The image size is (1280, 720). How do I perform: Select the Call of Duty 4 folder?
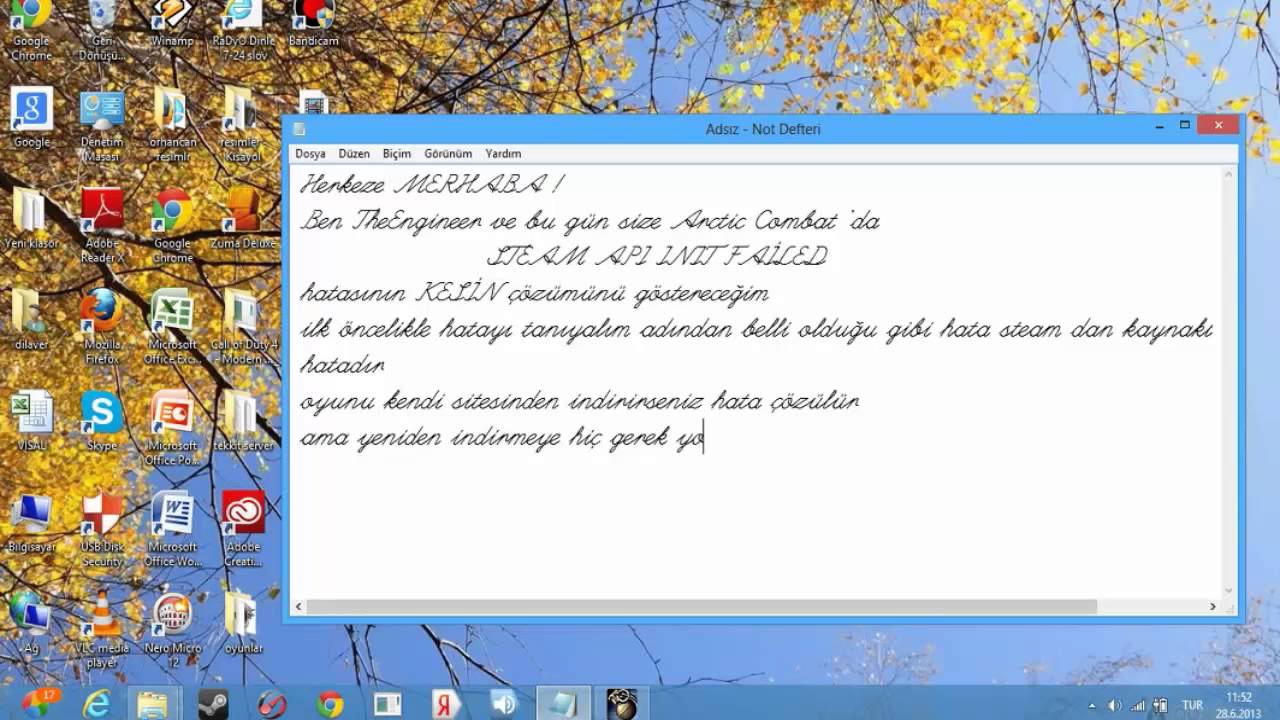(242, 327)
